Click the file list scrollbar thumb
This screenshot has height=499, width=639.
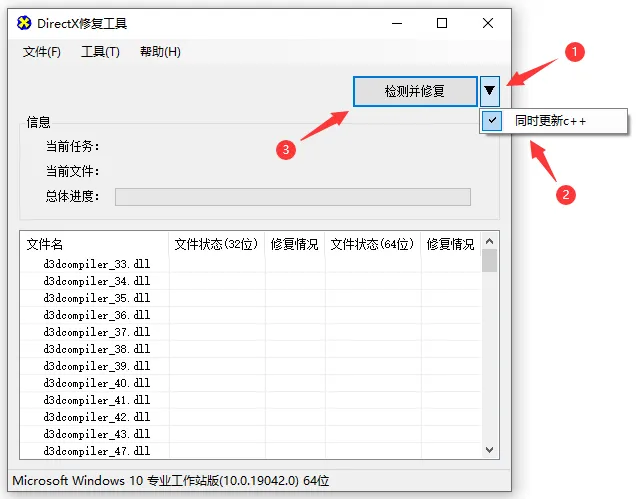(489, 261)
